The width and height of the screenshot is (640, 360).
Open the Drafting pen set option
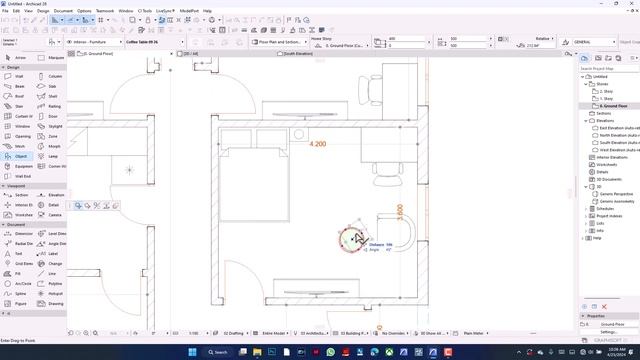(232, 333)
